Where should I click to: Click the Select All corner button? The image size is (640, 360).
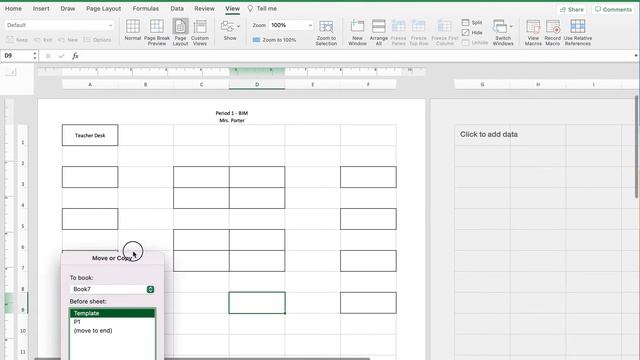pos(11,73)
